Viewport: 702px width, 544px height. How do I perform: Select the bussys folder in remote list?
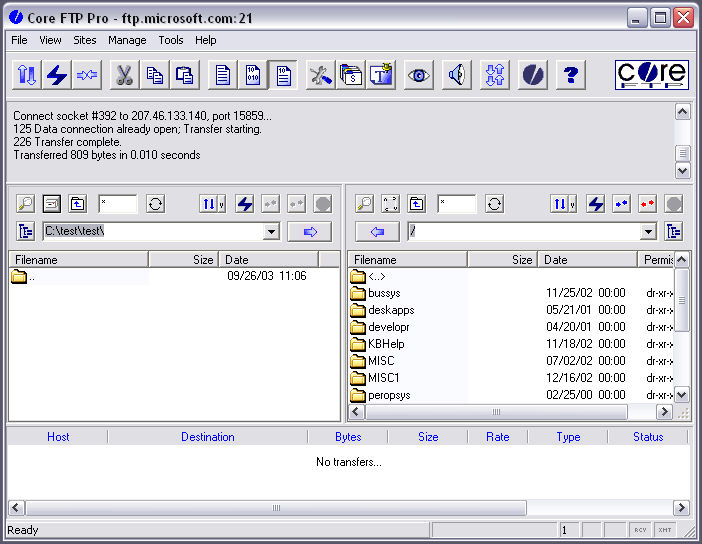(x=383, y=294)
